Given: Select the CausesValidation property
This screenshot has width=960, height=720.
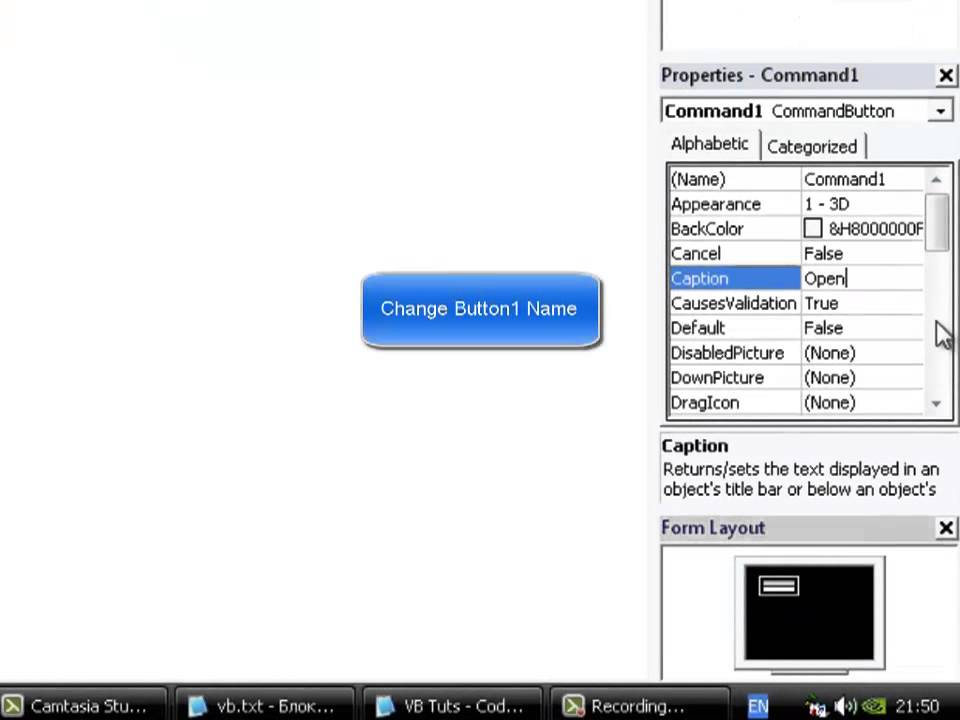Looking at the screenshot, I should (735, 303).
